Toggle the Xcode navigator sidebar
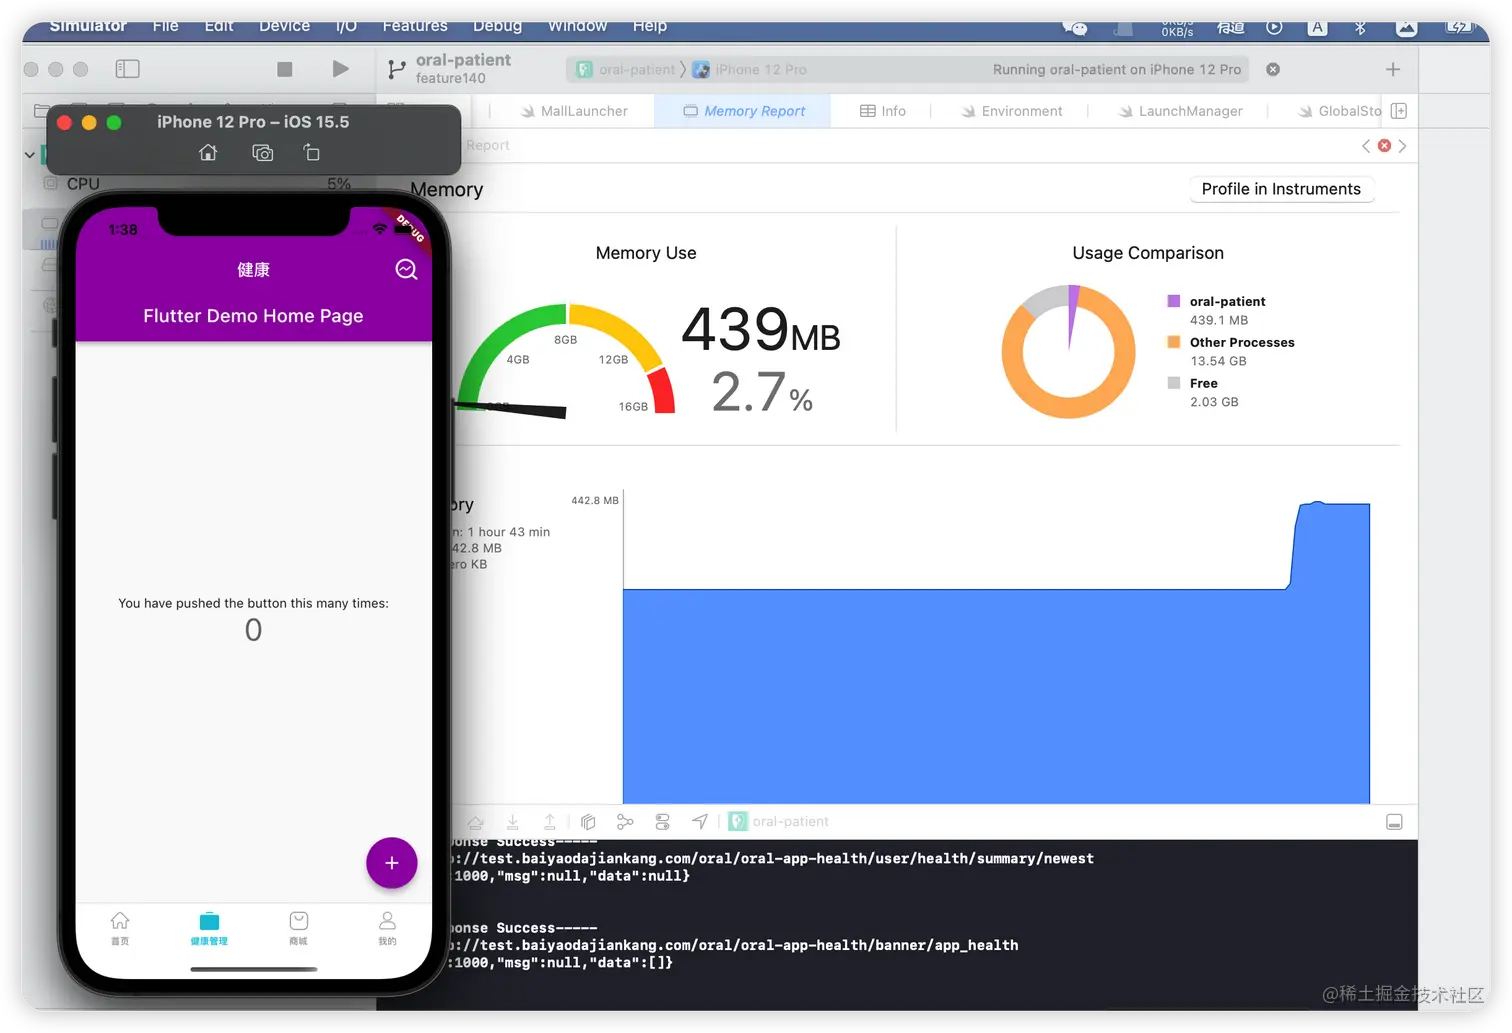The width and height of the screenshot is (1512, 1033). 127,69
